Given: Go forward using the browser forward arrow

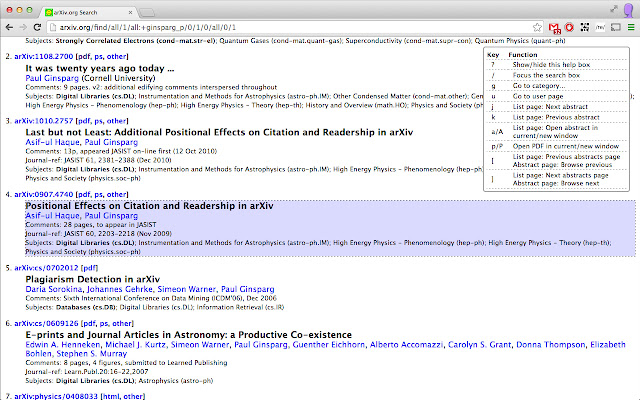Looking at the screenshot, I should (x=23, y=27).
